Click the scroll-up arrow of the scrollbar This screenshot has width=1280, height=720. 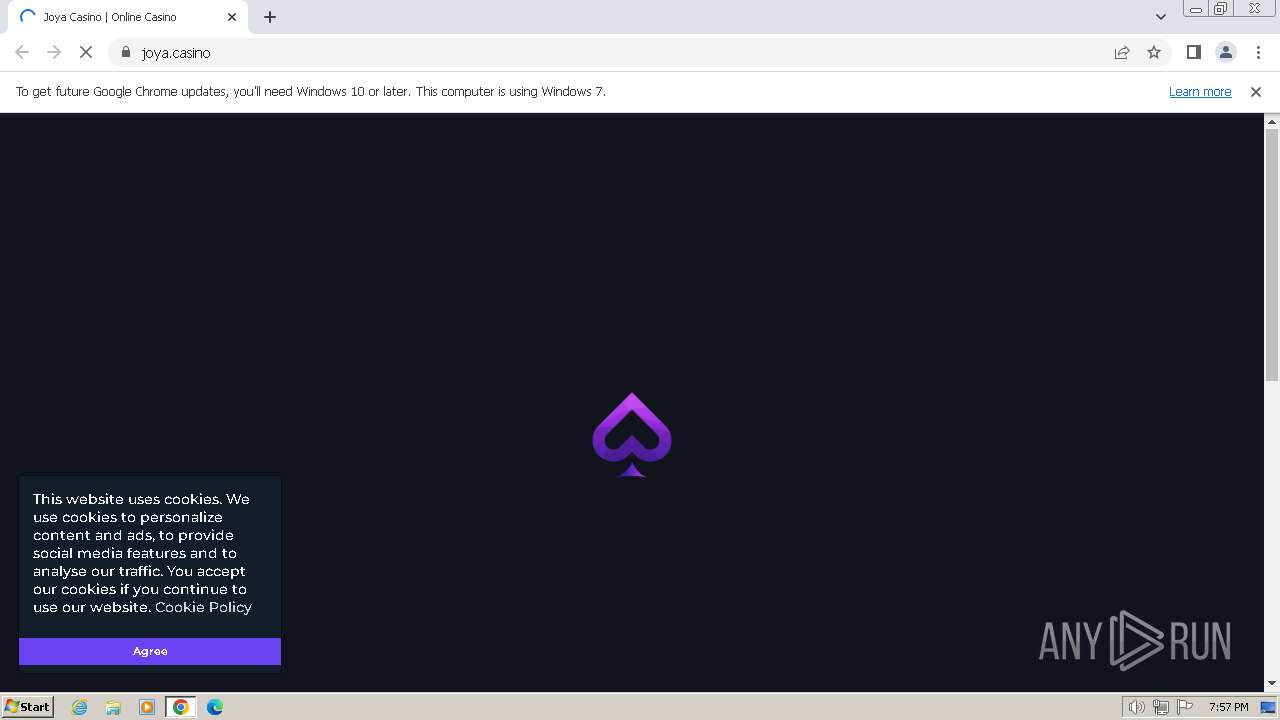pyautogui.click(x=1272, y=121)
